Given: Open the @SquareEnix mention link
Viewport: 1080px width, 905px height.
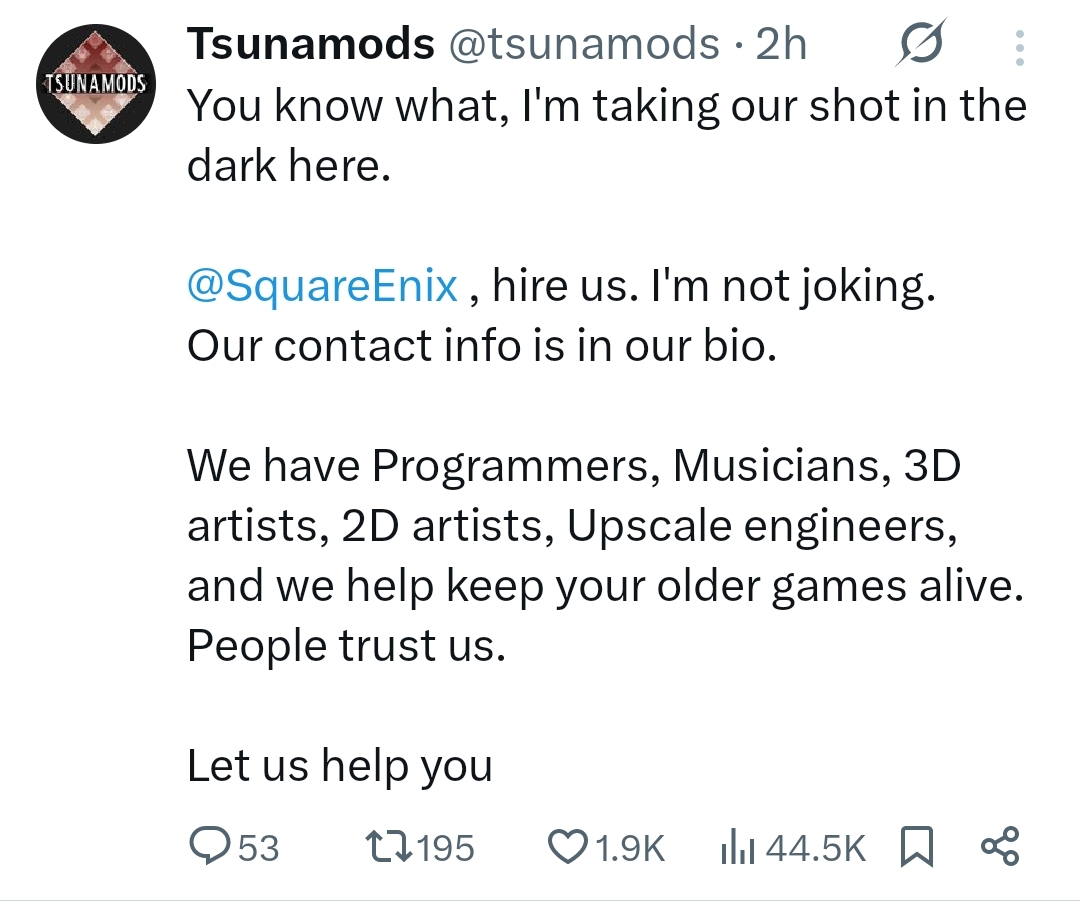Looking at the screenshot, I should 323,287.
